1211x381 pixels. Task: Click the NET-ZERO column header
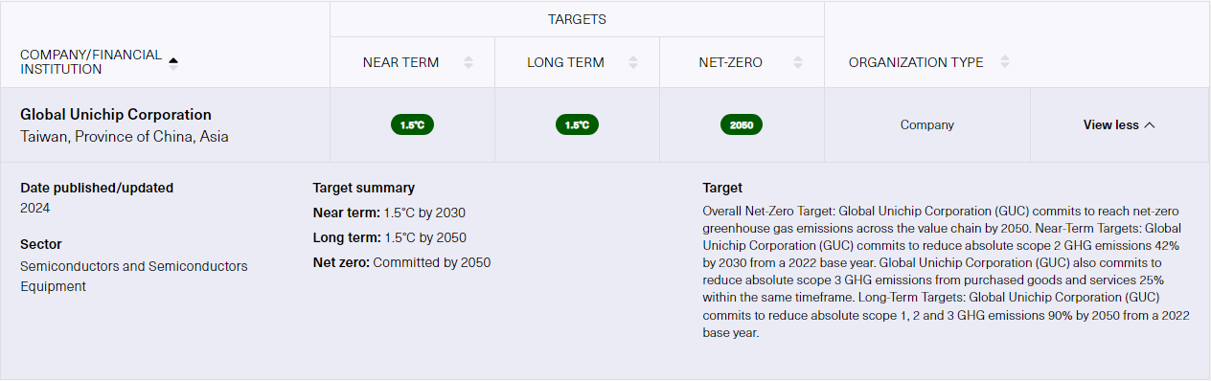[x=731, y=63]
